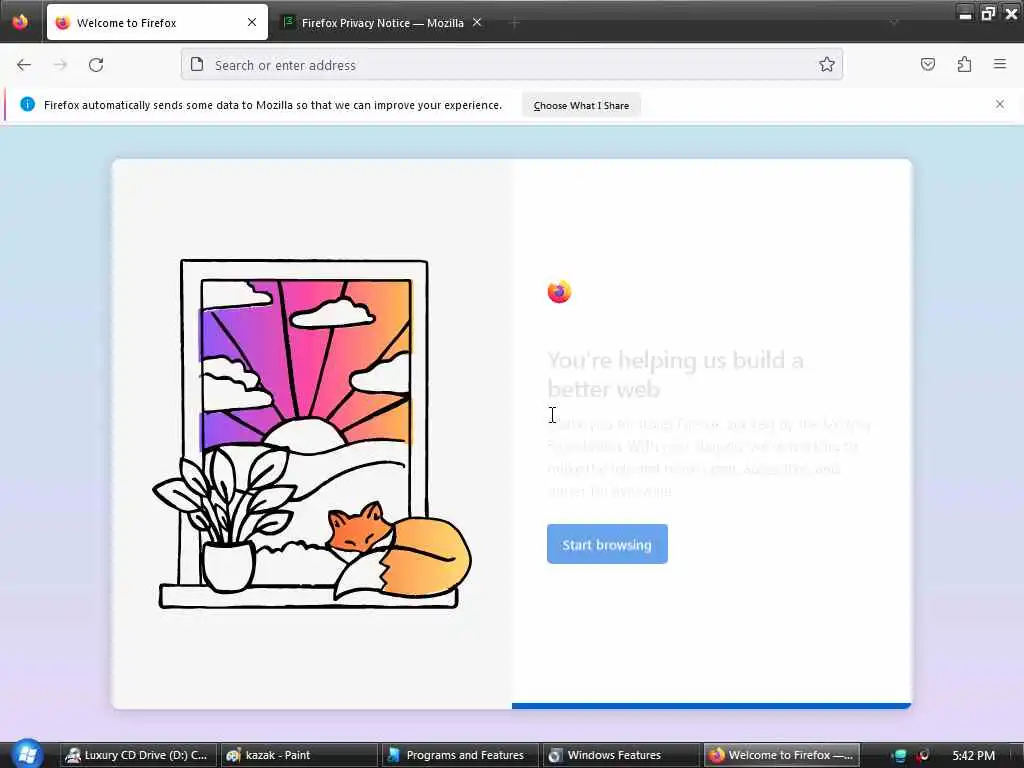Screen dimensions: 1024x768
Task: Click the forward navigation arrow
Action: click(x=60, y=65)
